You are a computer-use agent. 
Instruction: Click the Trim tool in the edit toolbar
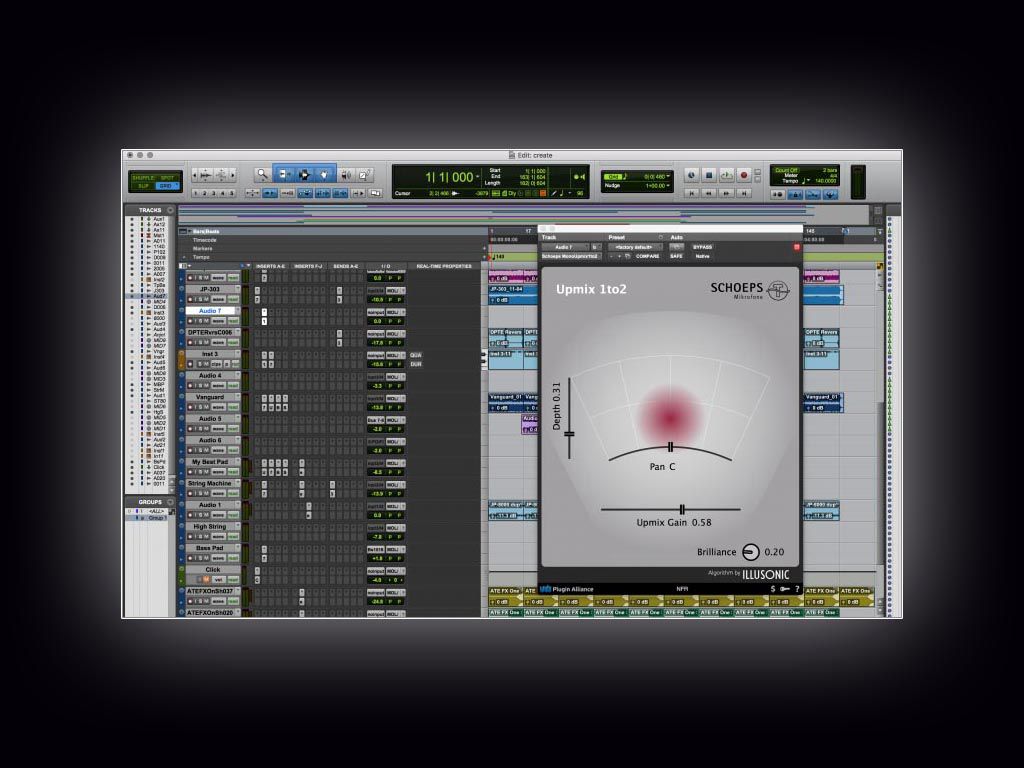point(283,174)
